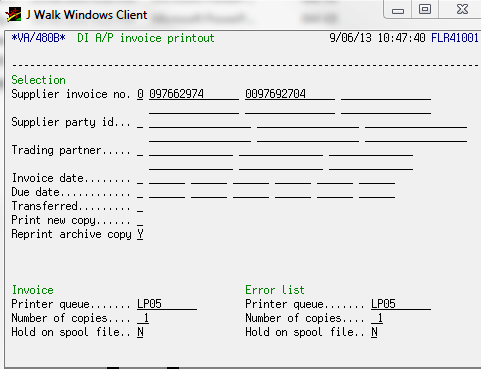Click the Supplier invoice no. label
This screenshot has height=369, width=481.
point(70,94)
